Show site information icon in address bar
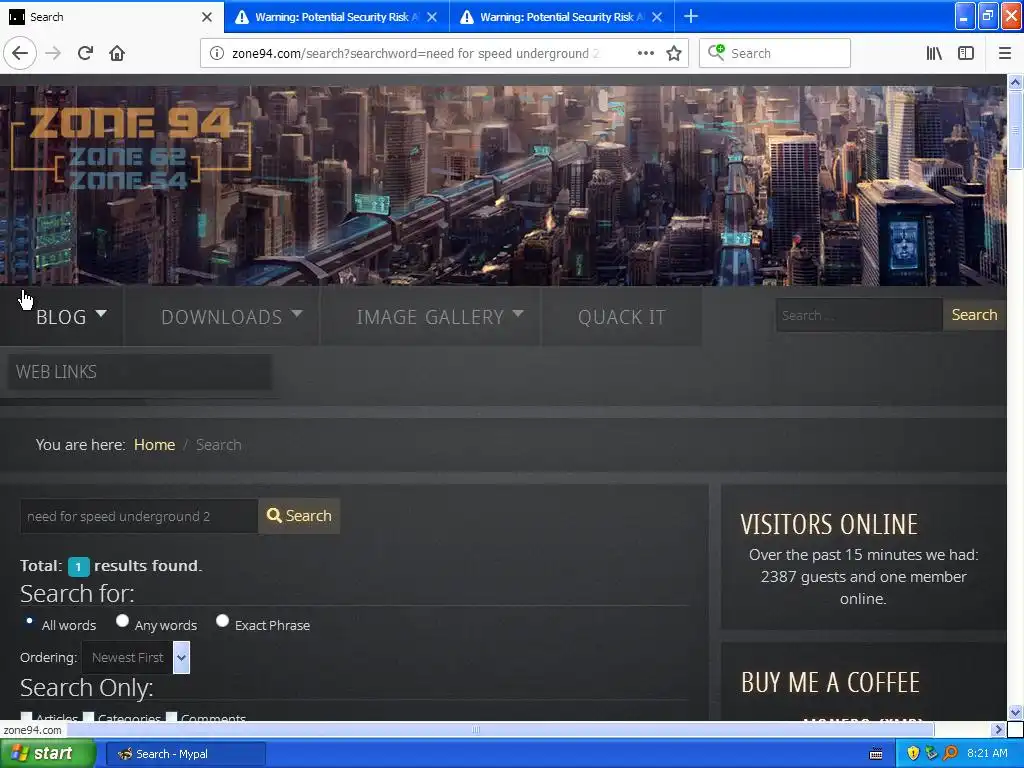This screenshot has width=1024, height=768. pos(216,53)
